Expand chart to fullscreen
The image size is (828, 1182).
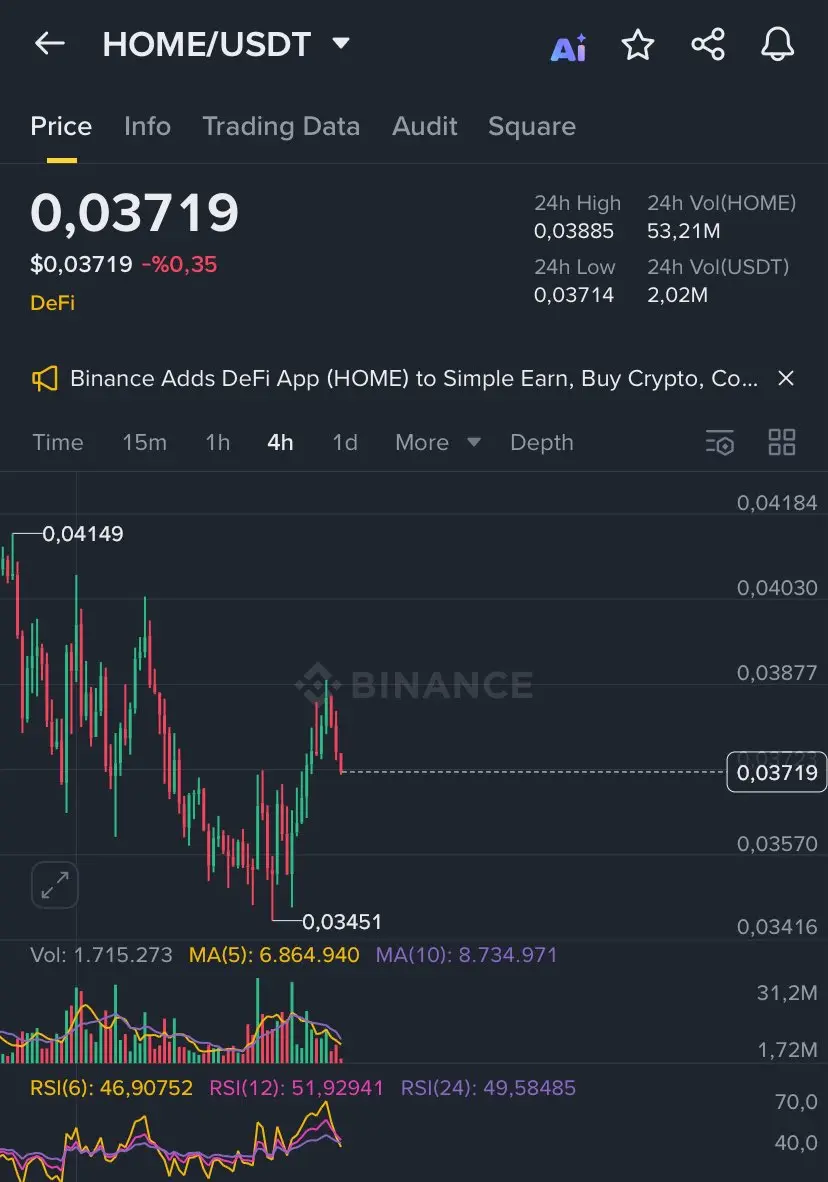(x=55, y=884)
